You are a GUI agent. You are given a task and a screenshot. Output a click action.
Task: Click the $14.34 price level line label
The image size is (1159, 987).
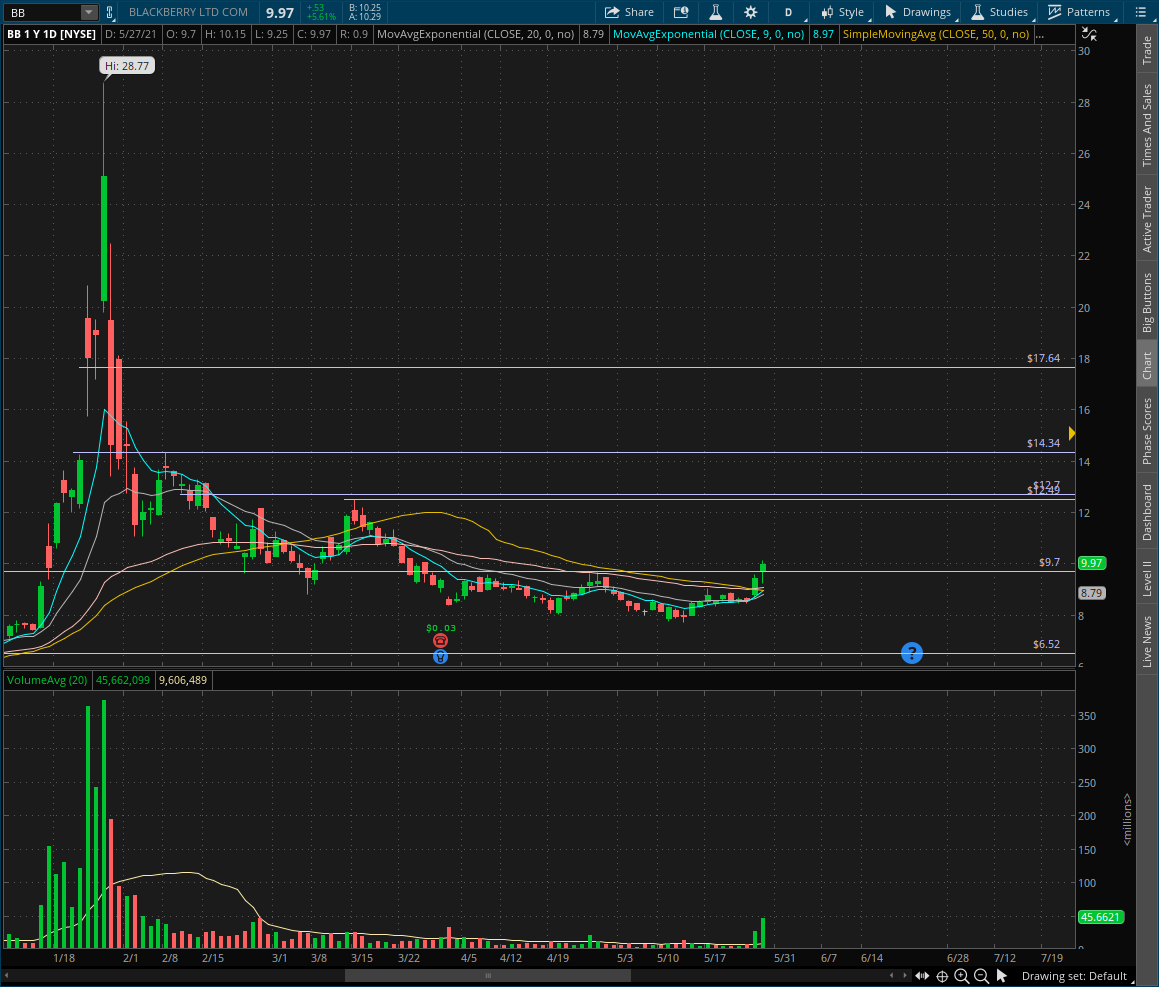[1043, 444]
